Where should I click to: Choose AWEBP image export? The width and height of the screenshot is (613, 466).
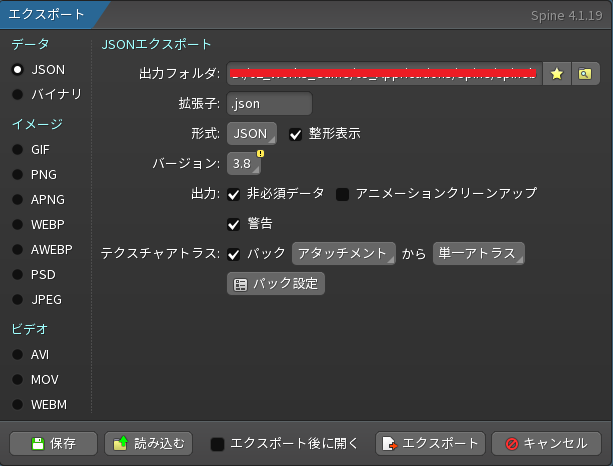tap(18, 249)
